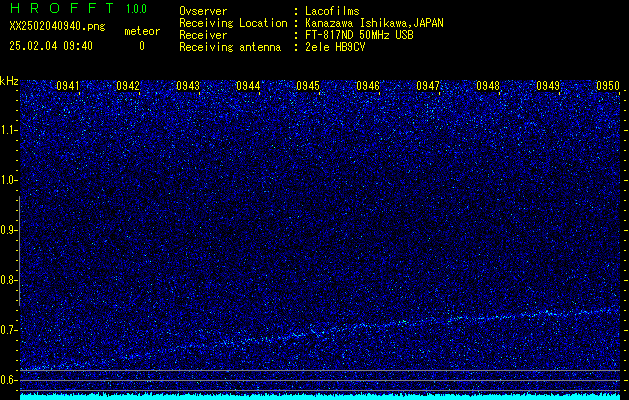The width and height of the screenshot is (629, 400).
Task: Click the 0949 time marker
Action: [548, 86]
